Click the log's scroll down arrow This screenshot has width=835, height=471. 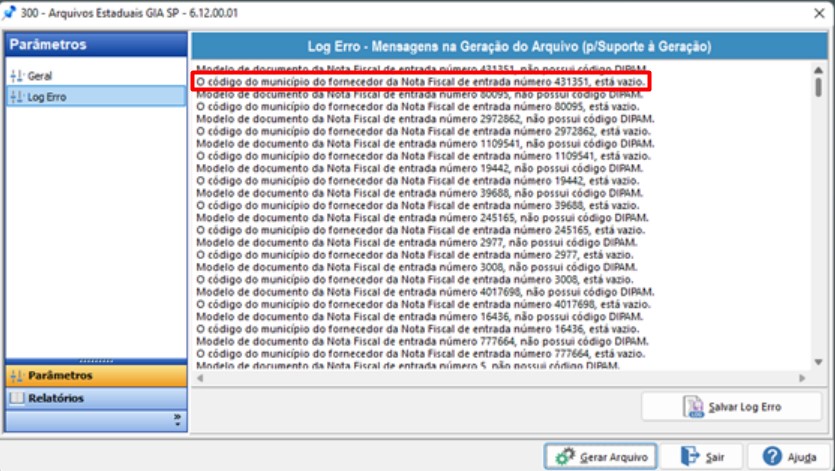(x=818, y=362)
